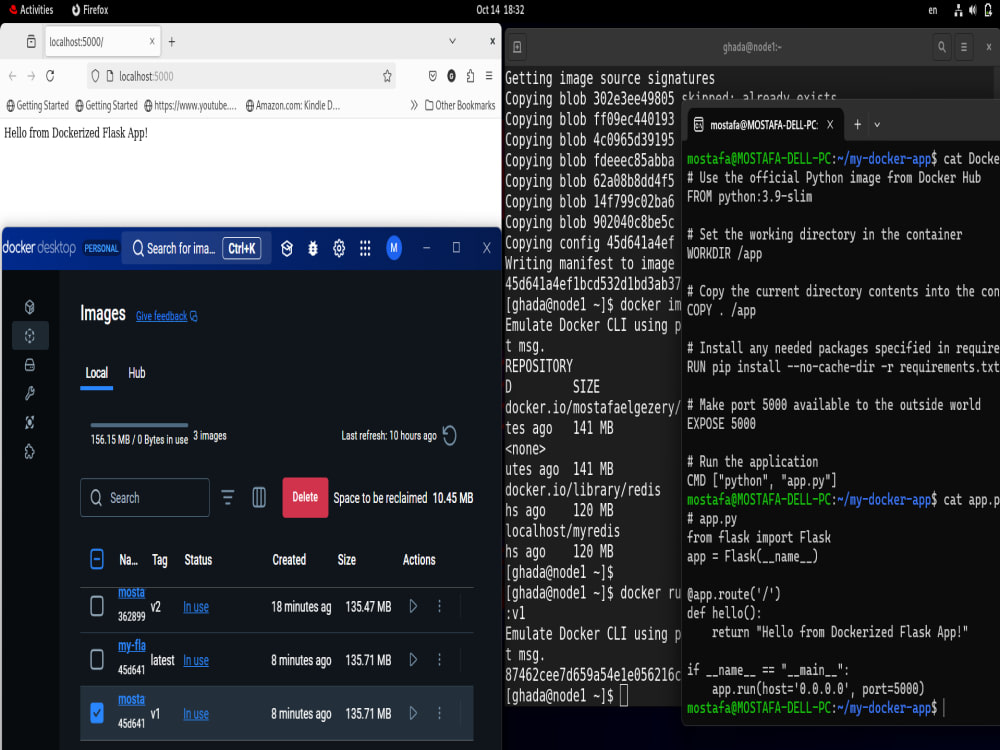The image size is (1000, 750).
Task: Open Docker Learning center graduation cap icon
Action: coord(287,248)
